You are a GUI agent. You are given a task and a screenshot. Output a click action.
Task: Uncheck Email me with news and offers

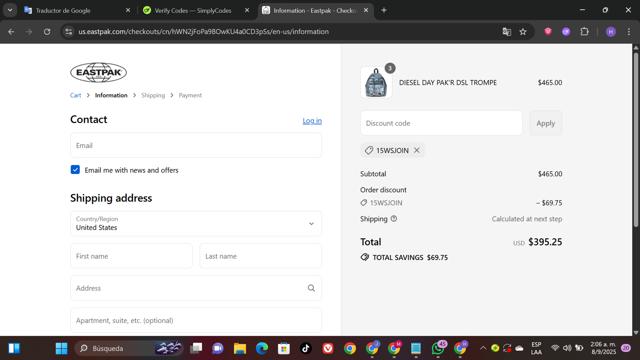coord(75,170)
